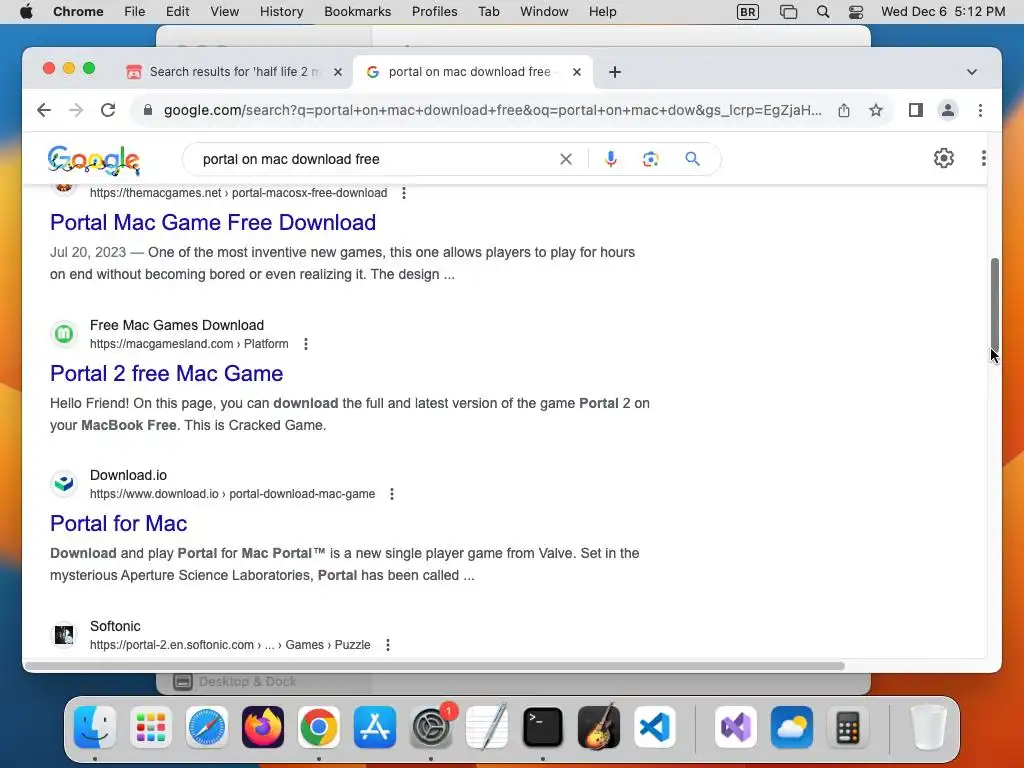The height and width of the screenshot is (768, 1024).
Task: Launch Safari from the Dock
Action: click(207, 727)
